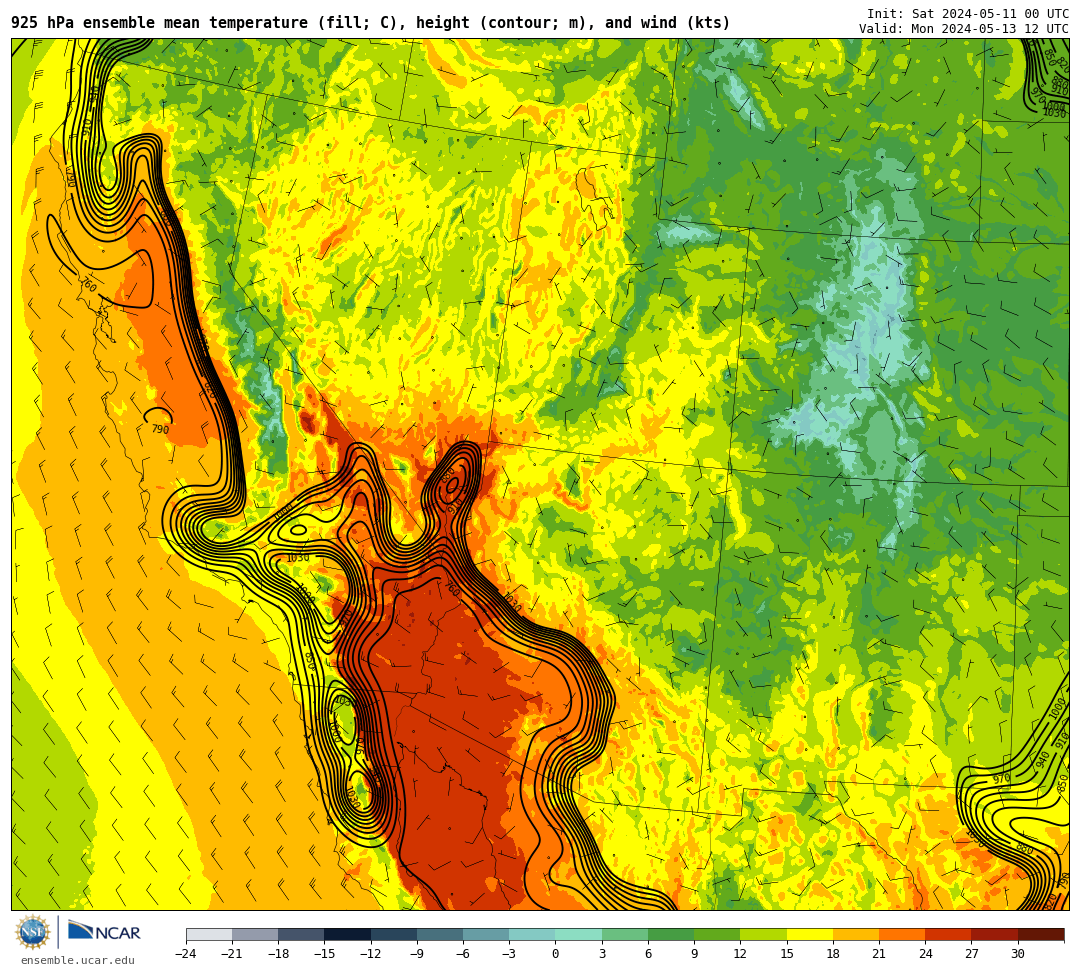
Task: Pick the mint swatch between 0 and 3
Action: pos(579,934)
